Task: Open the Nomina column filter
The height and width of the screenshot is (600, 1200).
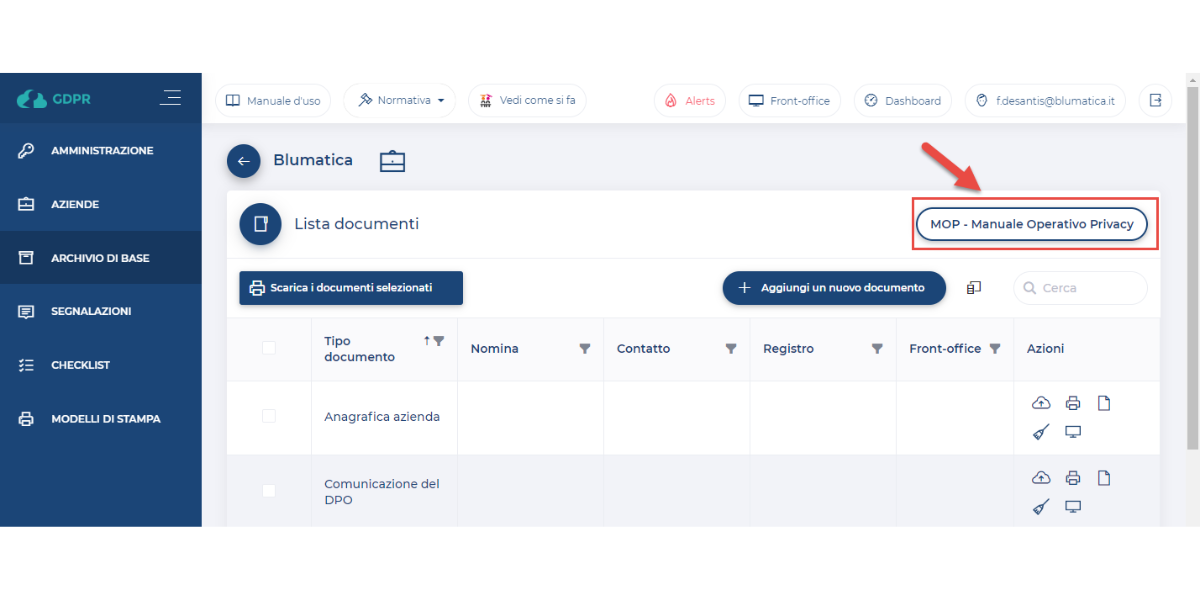Action: pos(585,349)
